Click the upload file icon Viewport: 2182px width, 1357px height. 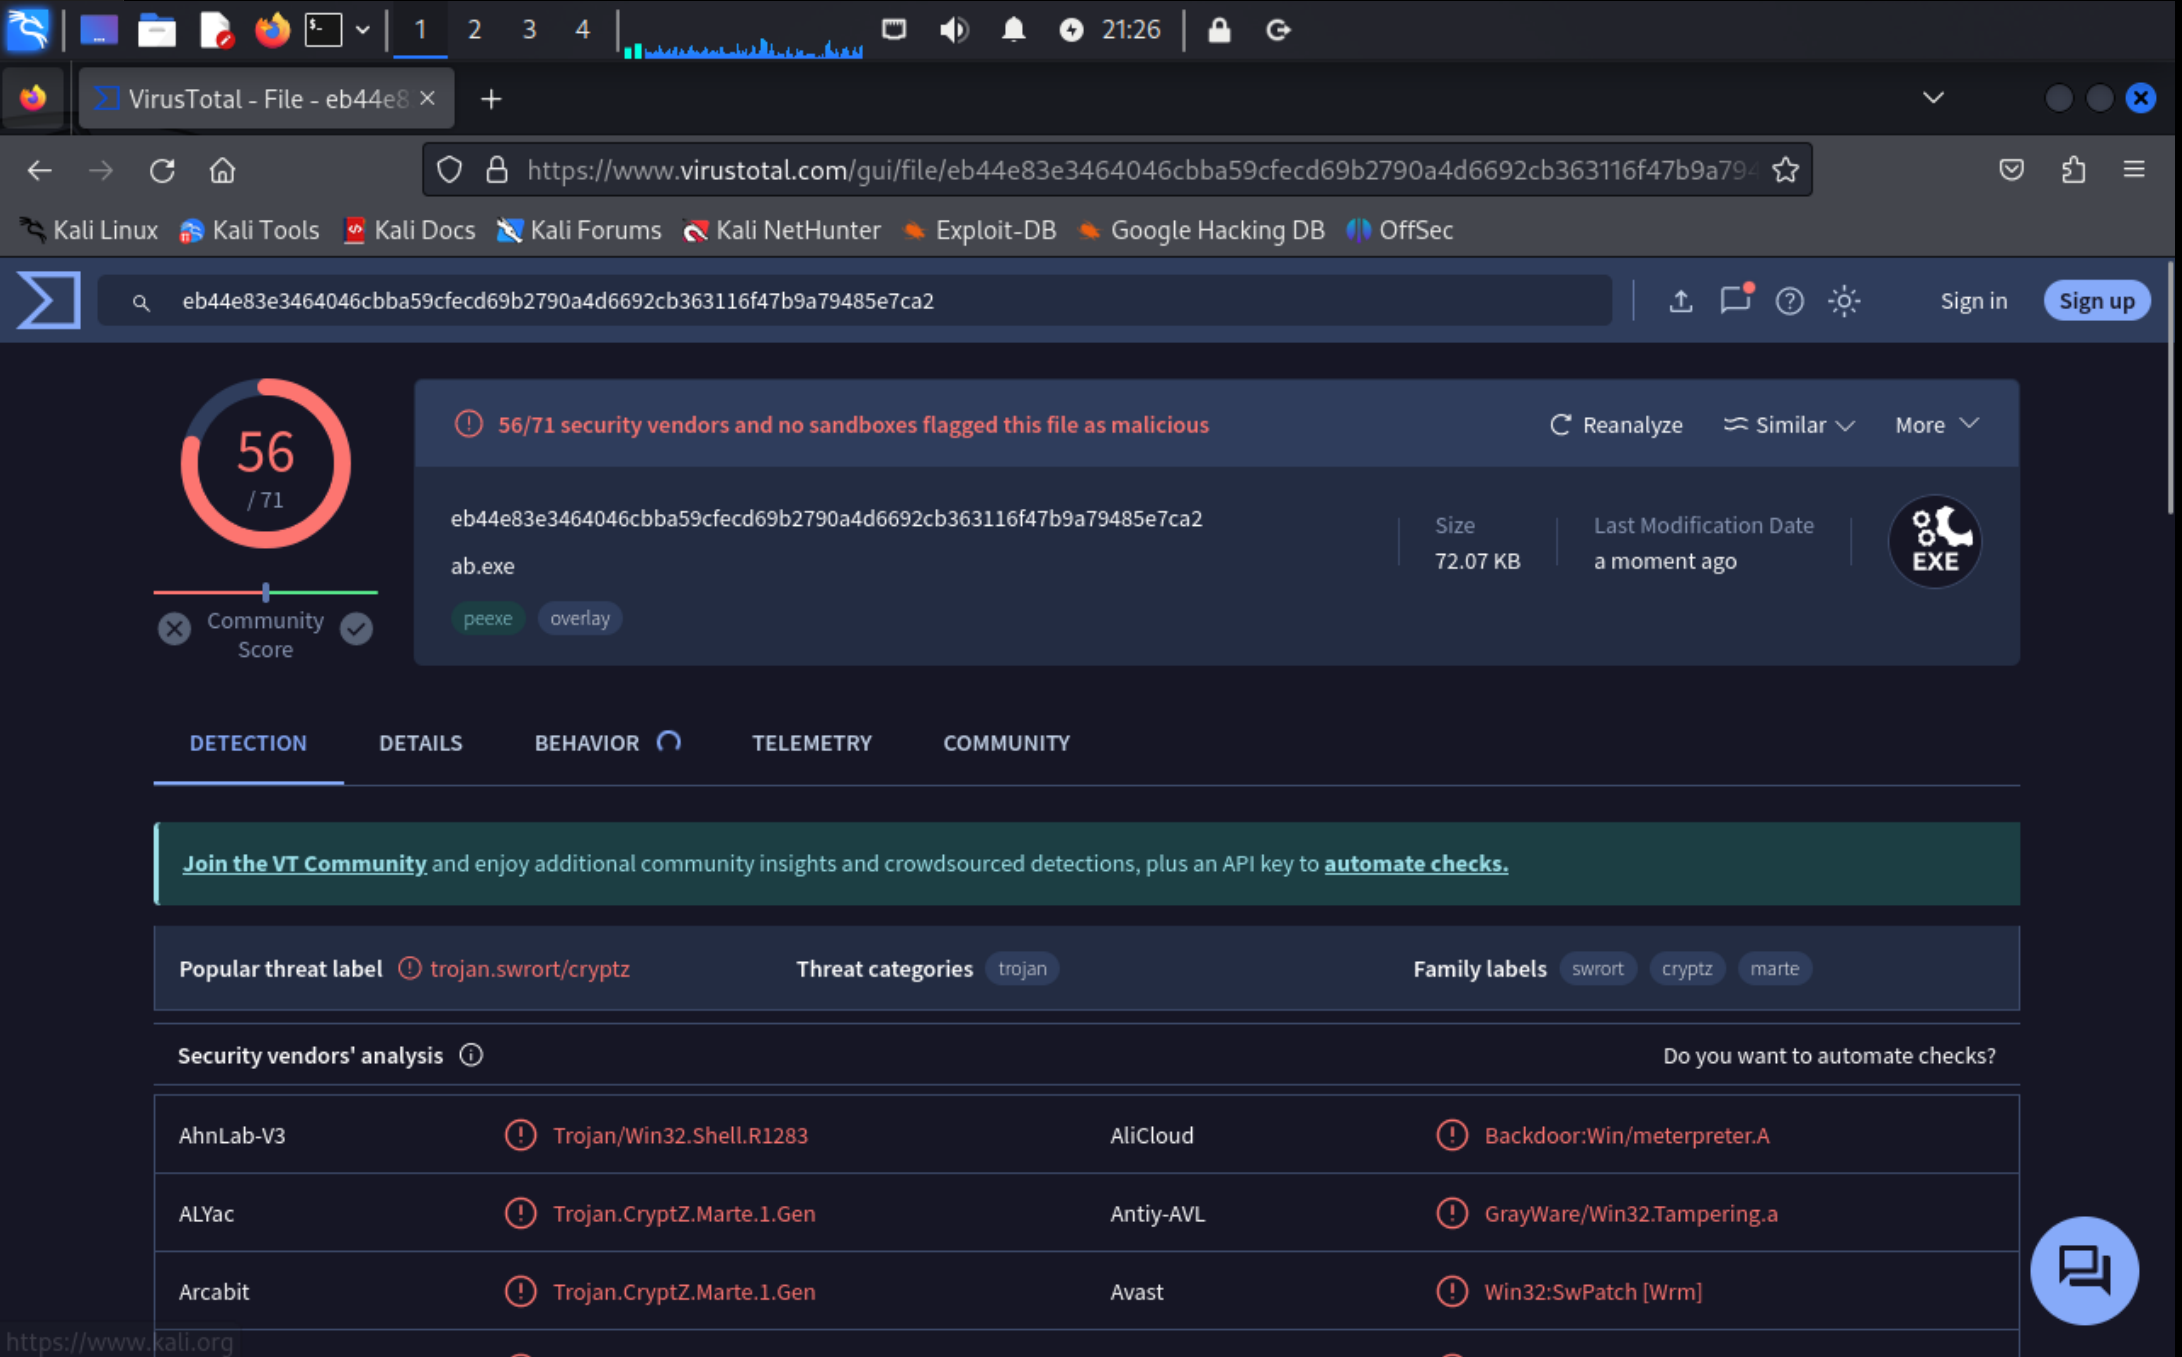coord(1680,300)
